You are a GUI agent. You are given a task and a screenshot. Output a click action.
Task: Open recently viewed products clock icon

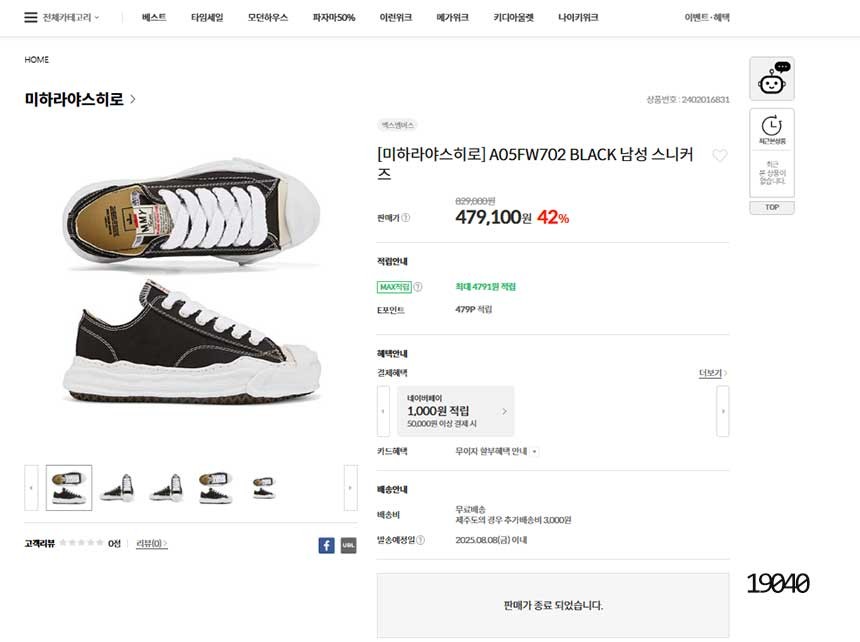(x=771, y=127)
